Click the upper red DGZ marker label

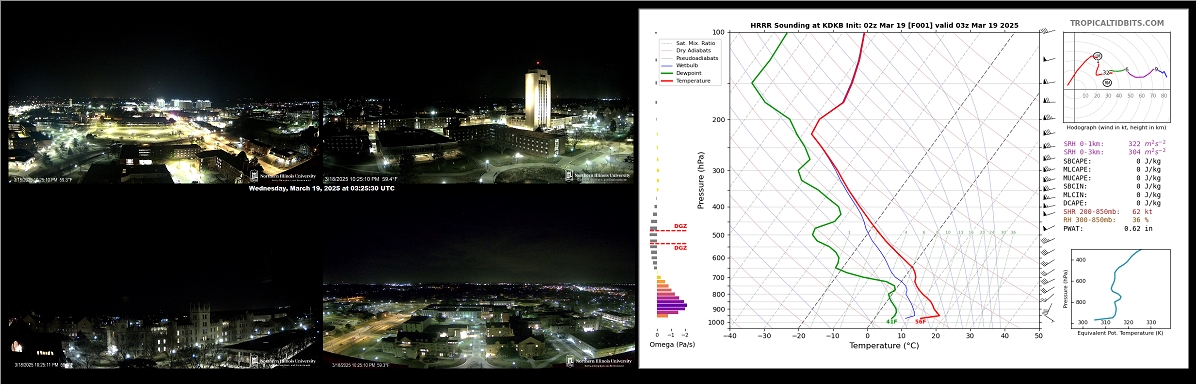[680, 227]
